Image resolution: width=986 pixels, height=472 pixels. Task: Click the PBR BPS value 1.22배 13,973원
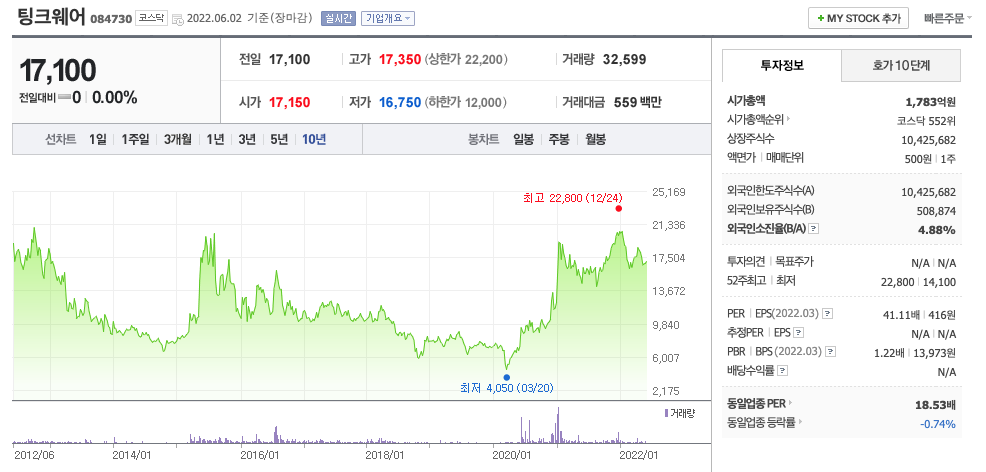click(915, 353)
